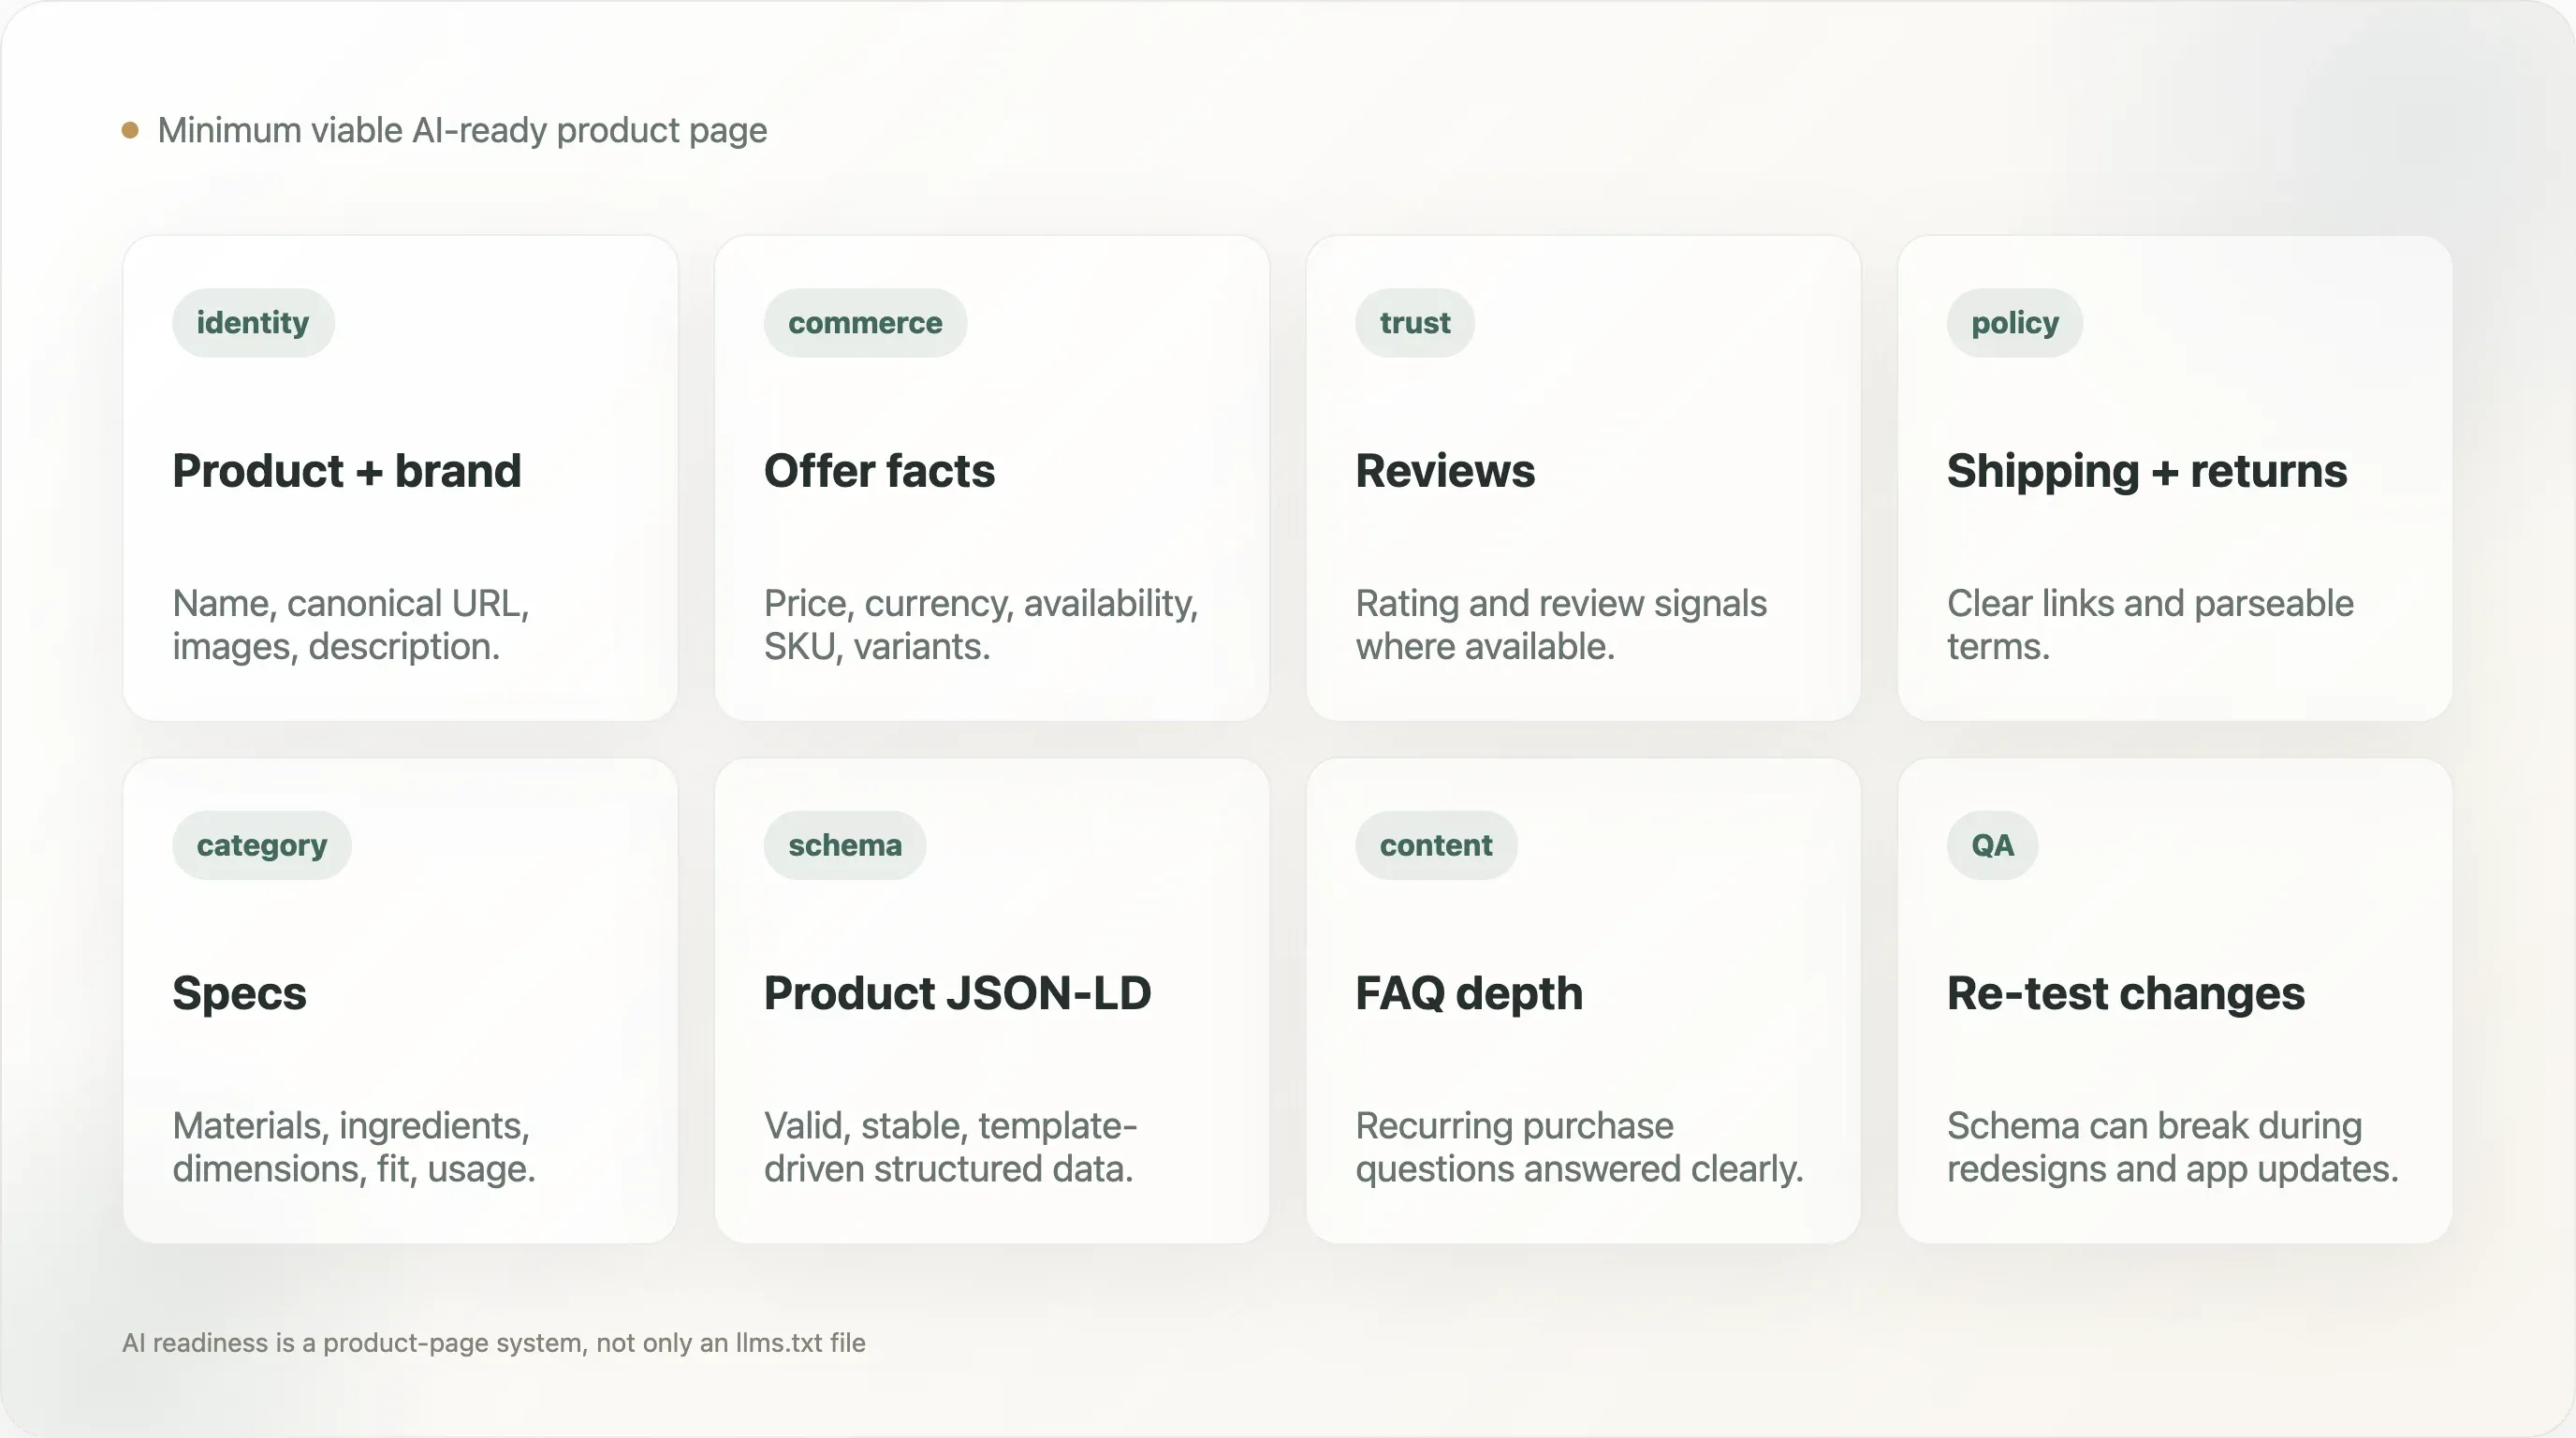Click 'Recurring purchase questions answered clearly.' text
2576x1438 pixels.
[x=1579, y=1147]
